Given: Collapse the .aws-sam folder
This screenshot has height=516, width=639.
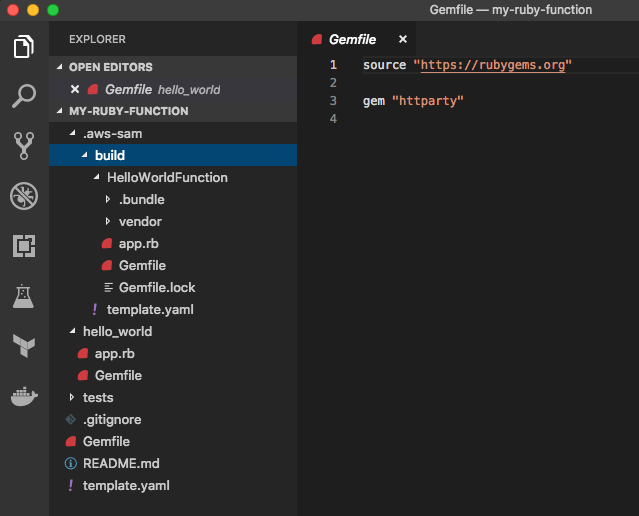Looking at the screenshot, I should click(x=73, y=133).
